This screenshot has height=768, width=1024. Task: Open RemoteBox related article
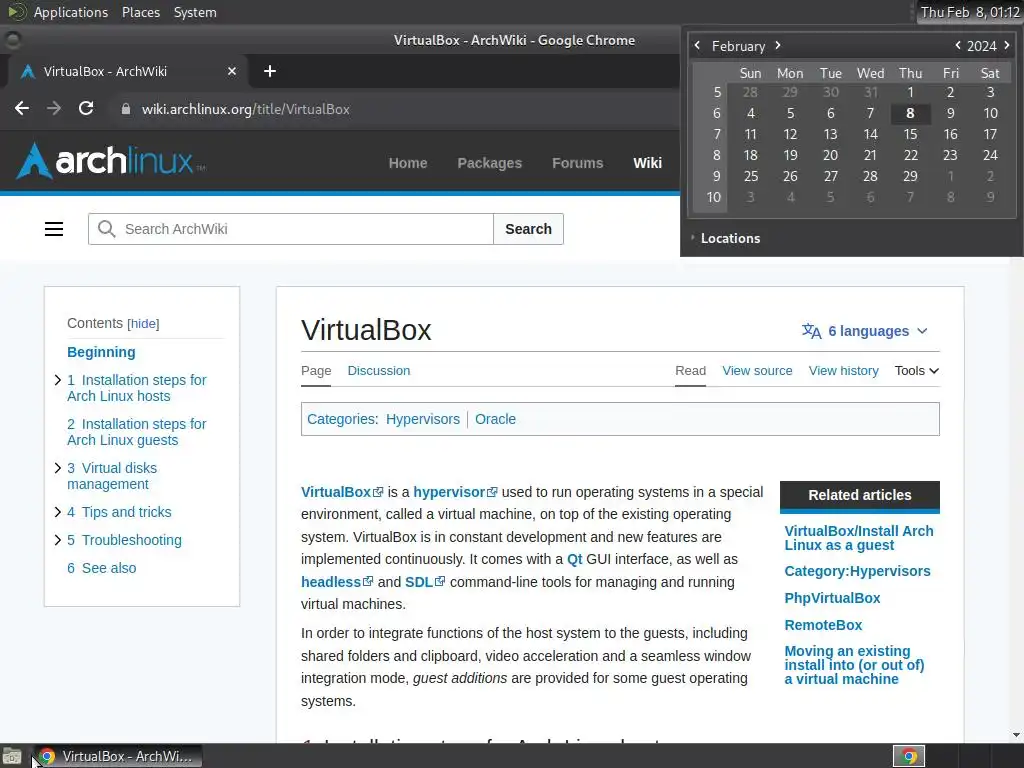[823, 626]
